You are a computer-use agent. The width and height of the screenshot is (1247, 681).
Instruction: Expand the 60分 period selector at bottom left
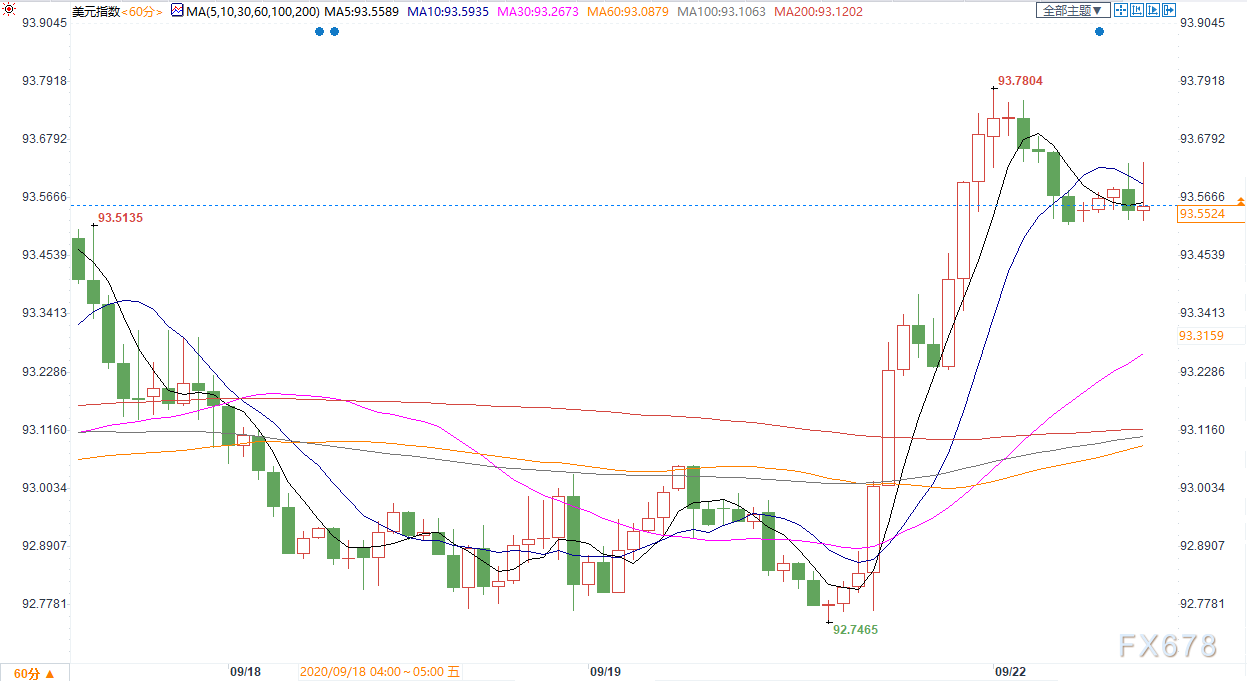33,672
